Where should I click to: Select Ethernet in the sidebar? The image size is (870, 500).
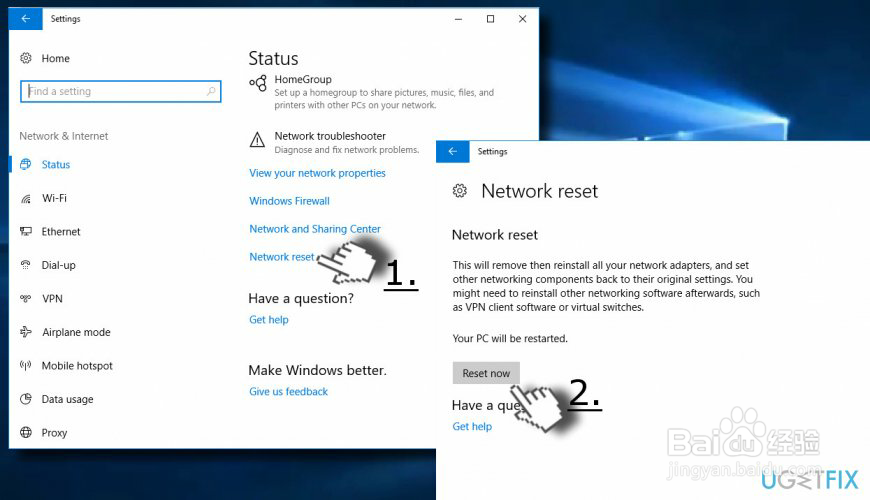(61, 231)
